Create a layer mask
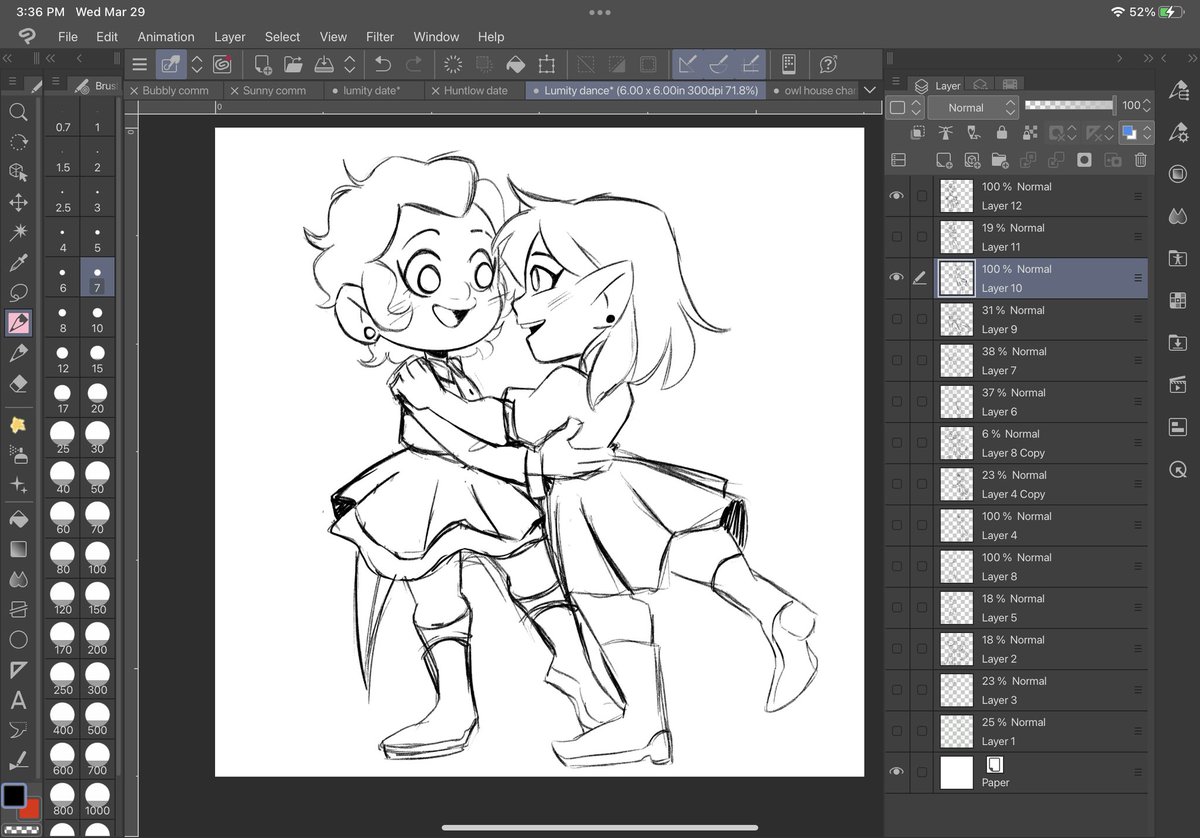The height and width of the screenshot is (838, 1200). [x=1084, y=160]
